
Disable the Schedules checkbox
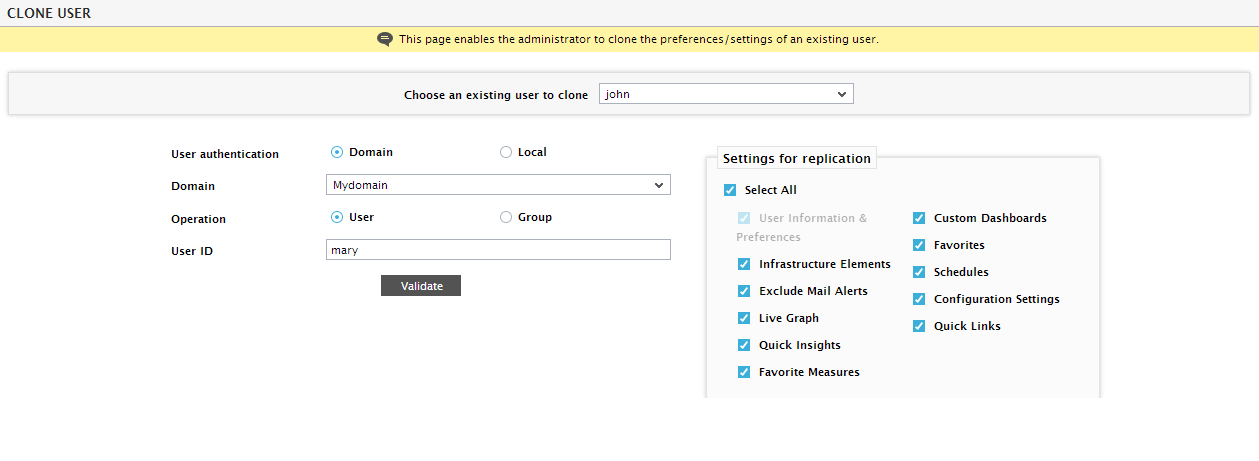(919, 272)
